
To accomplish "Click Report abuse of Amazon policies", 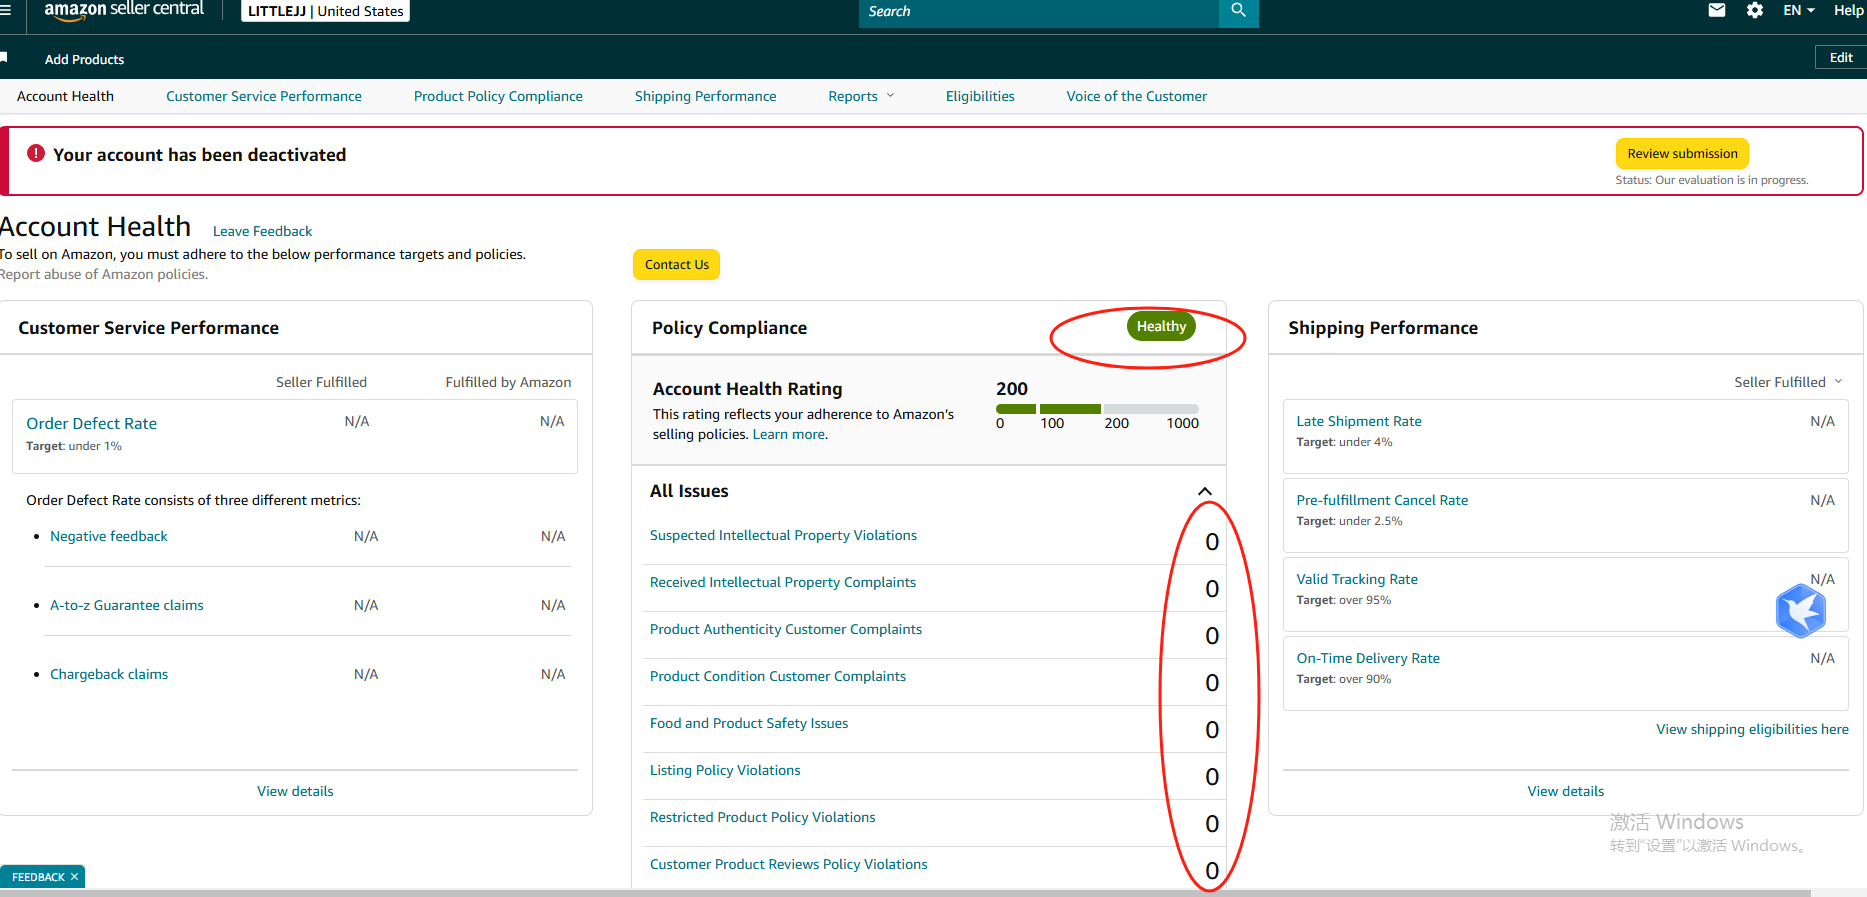I will [x=104, y=274].
